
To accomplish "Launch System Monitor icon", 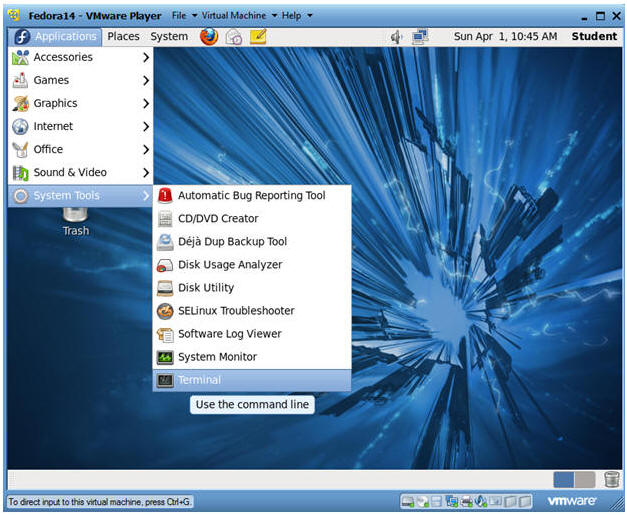I will [x=165, y=357].
